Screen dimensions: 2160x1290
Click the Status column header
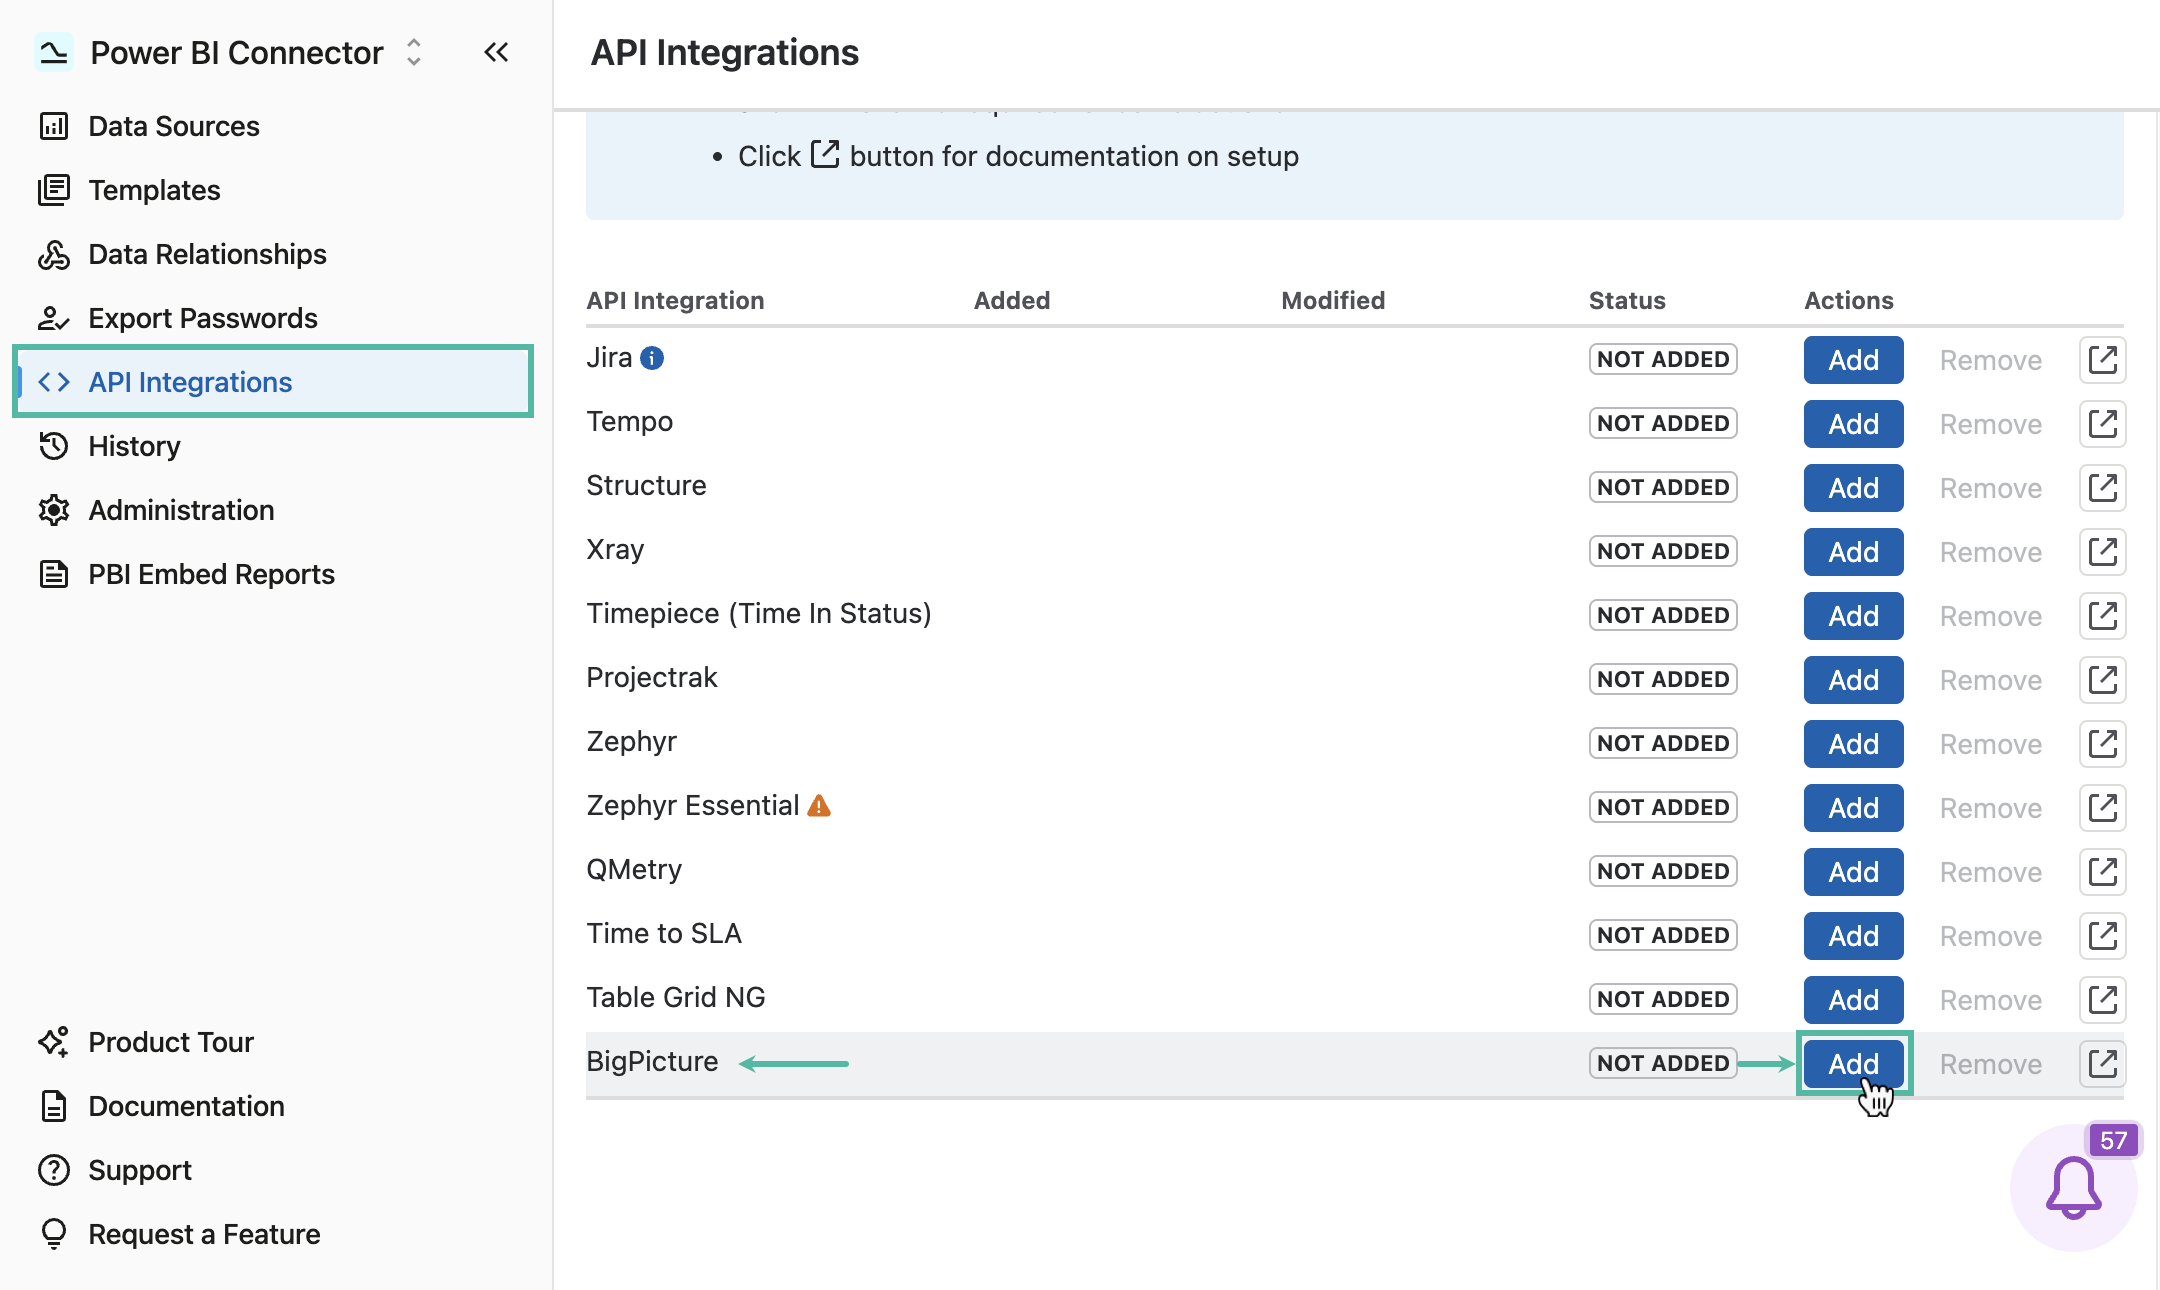(1627, 300)
